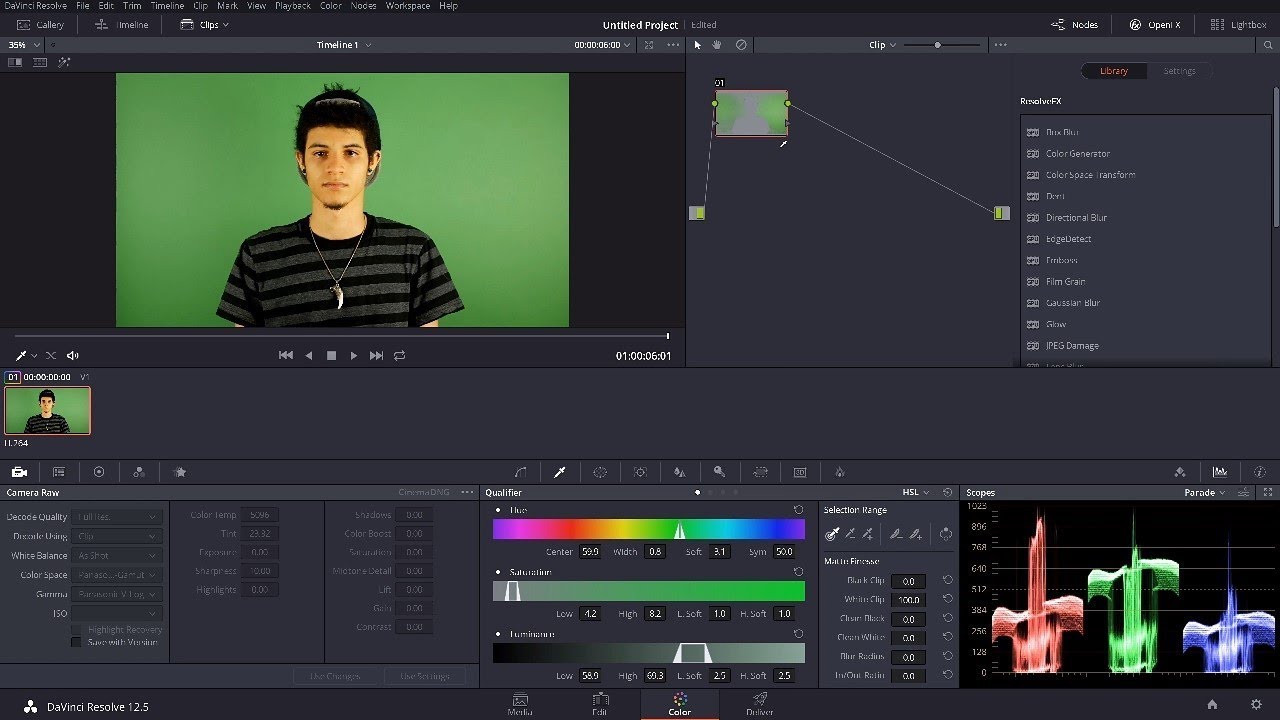The height and width of the screenshot is (720, 1280).
Task: Switch to the Deliver page
Action: (x=760, y=704)
